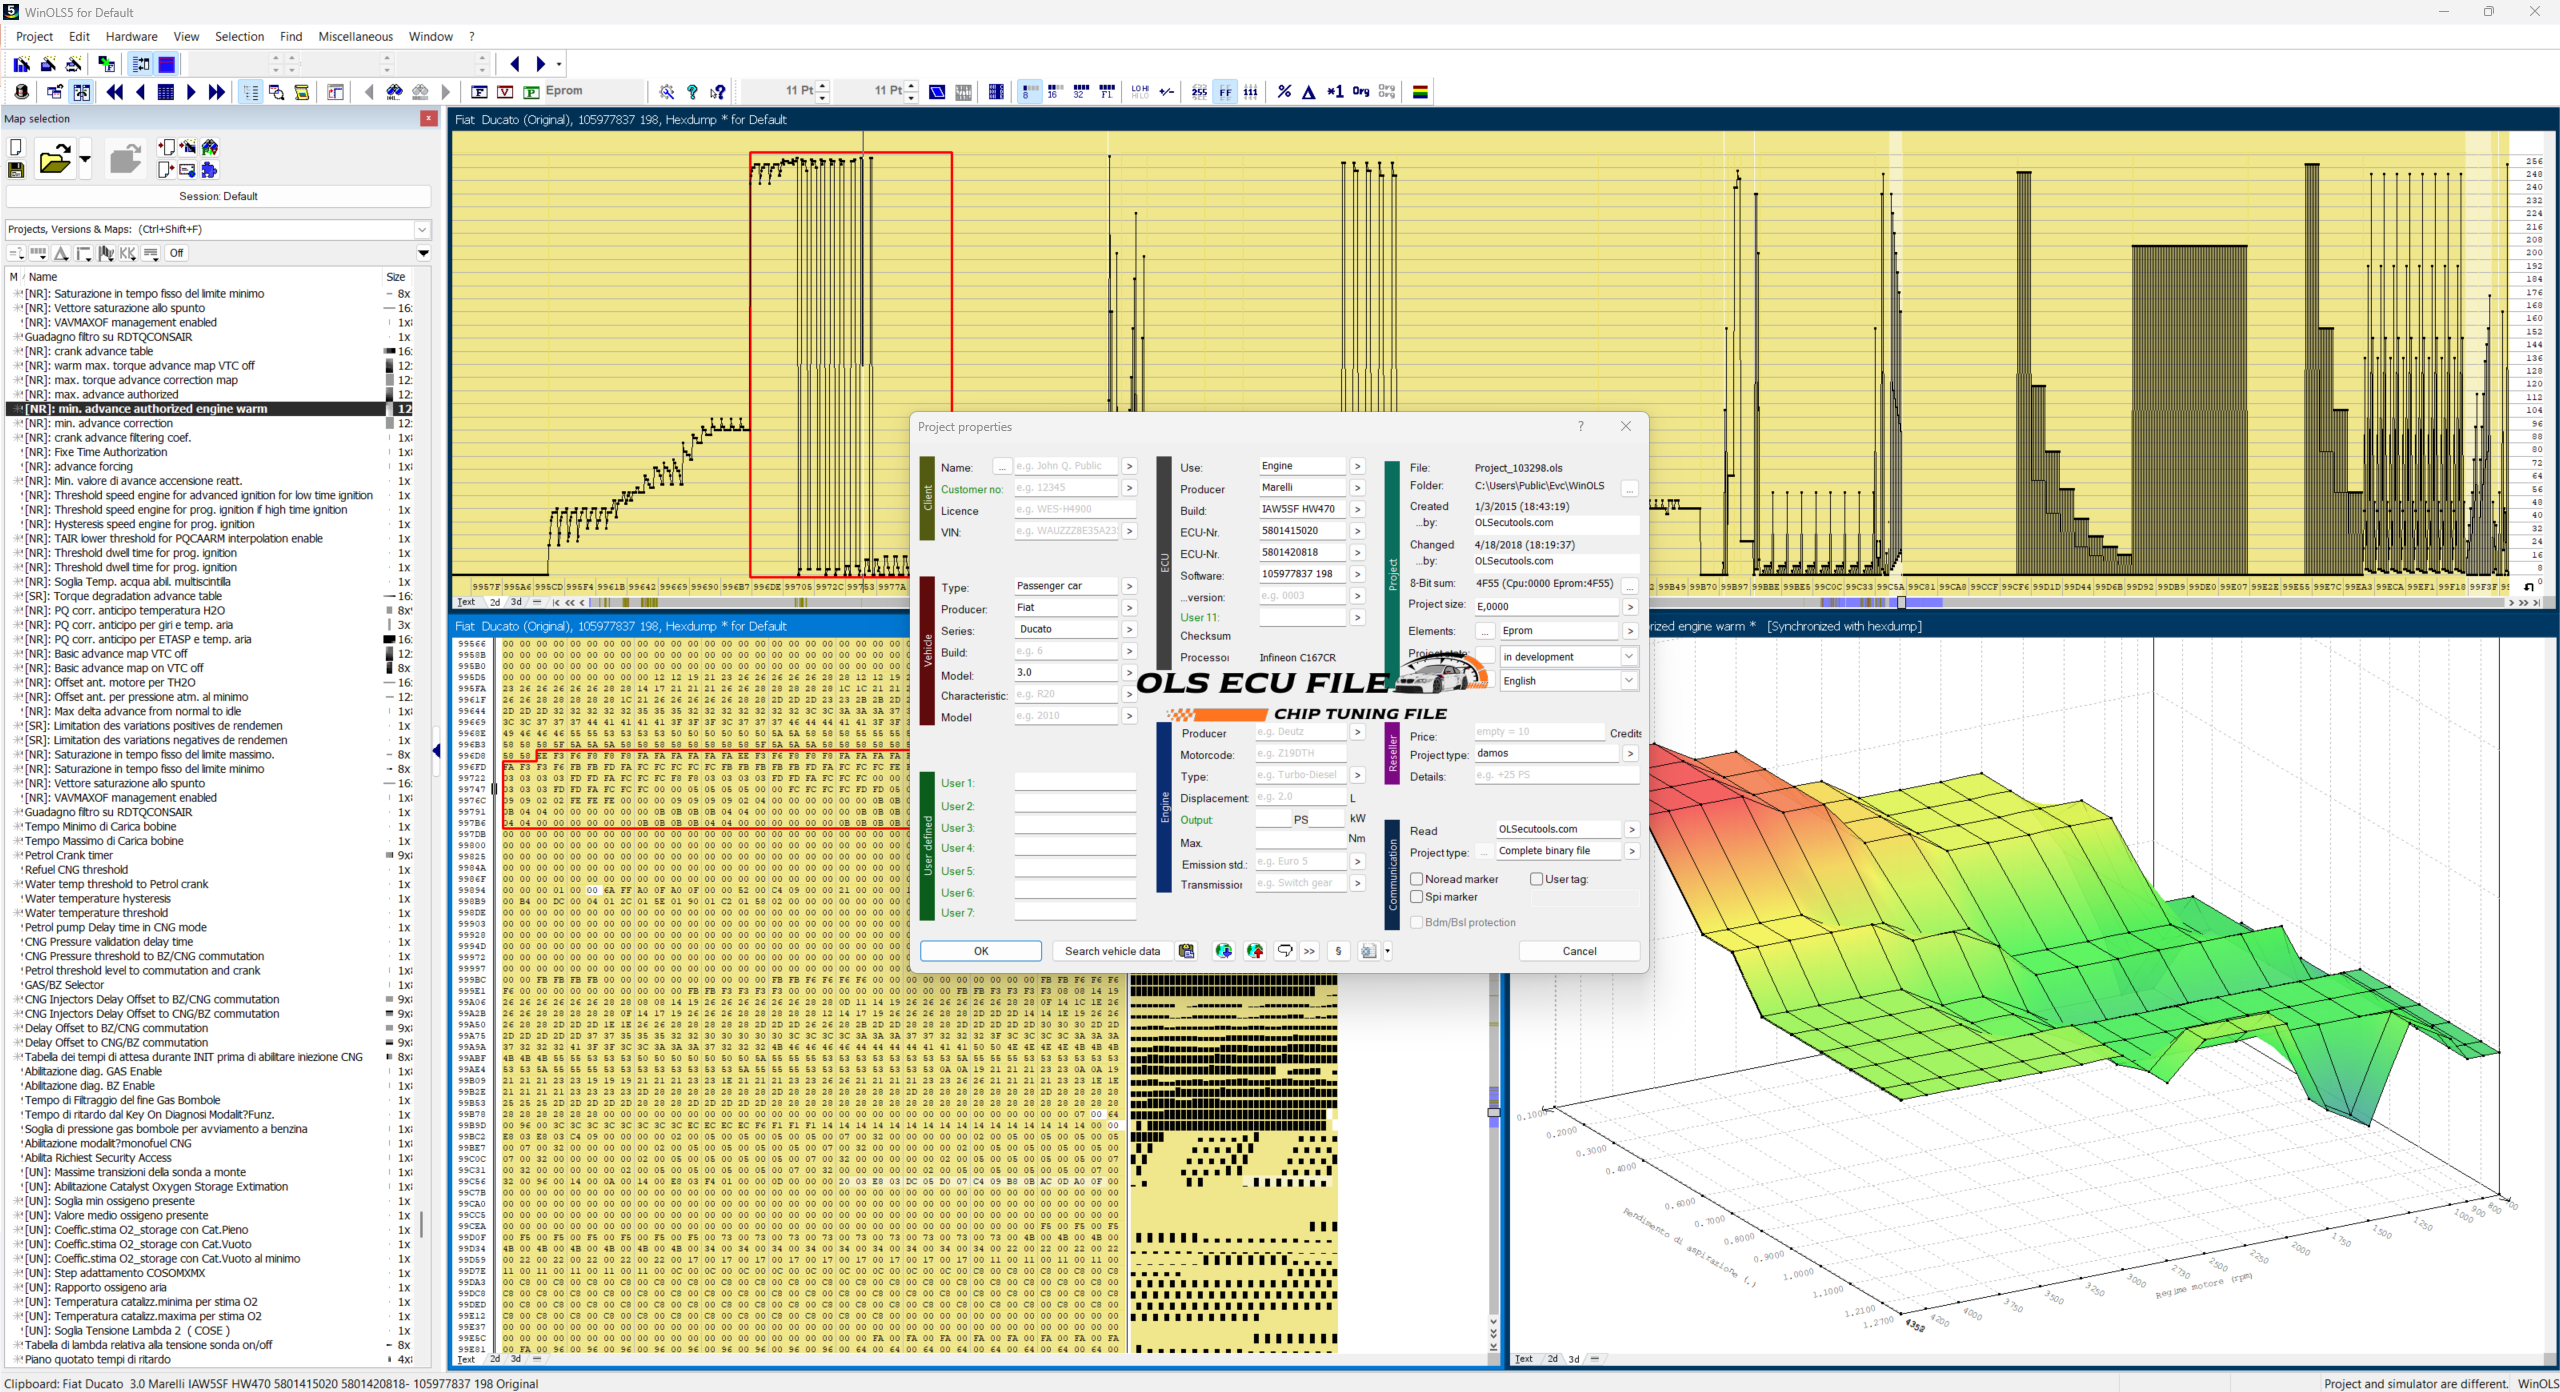Click the F box icon beside Eprom
Viewport: 2560px width, 1392px height.
pos(479,92)
